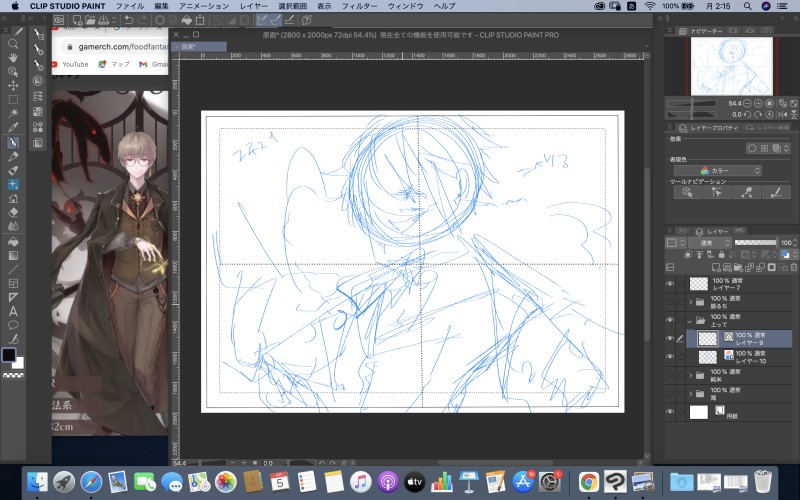The width and height of the screenshot is (800, 500).
Task: Select the Fill bucket tool
Action: 13,241
